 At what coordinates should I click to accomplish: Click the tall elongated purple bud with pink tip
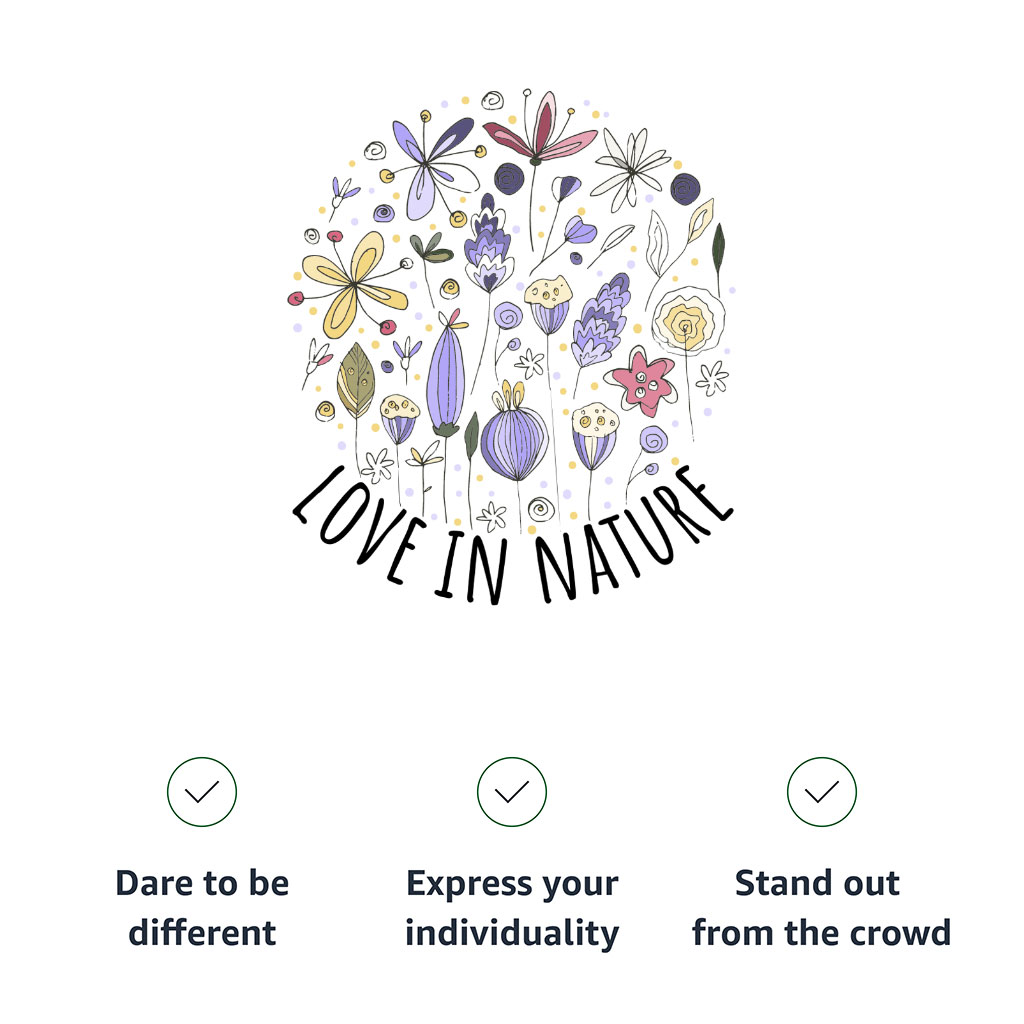447,374
